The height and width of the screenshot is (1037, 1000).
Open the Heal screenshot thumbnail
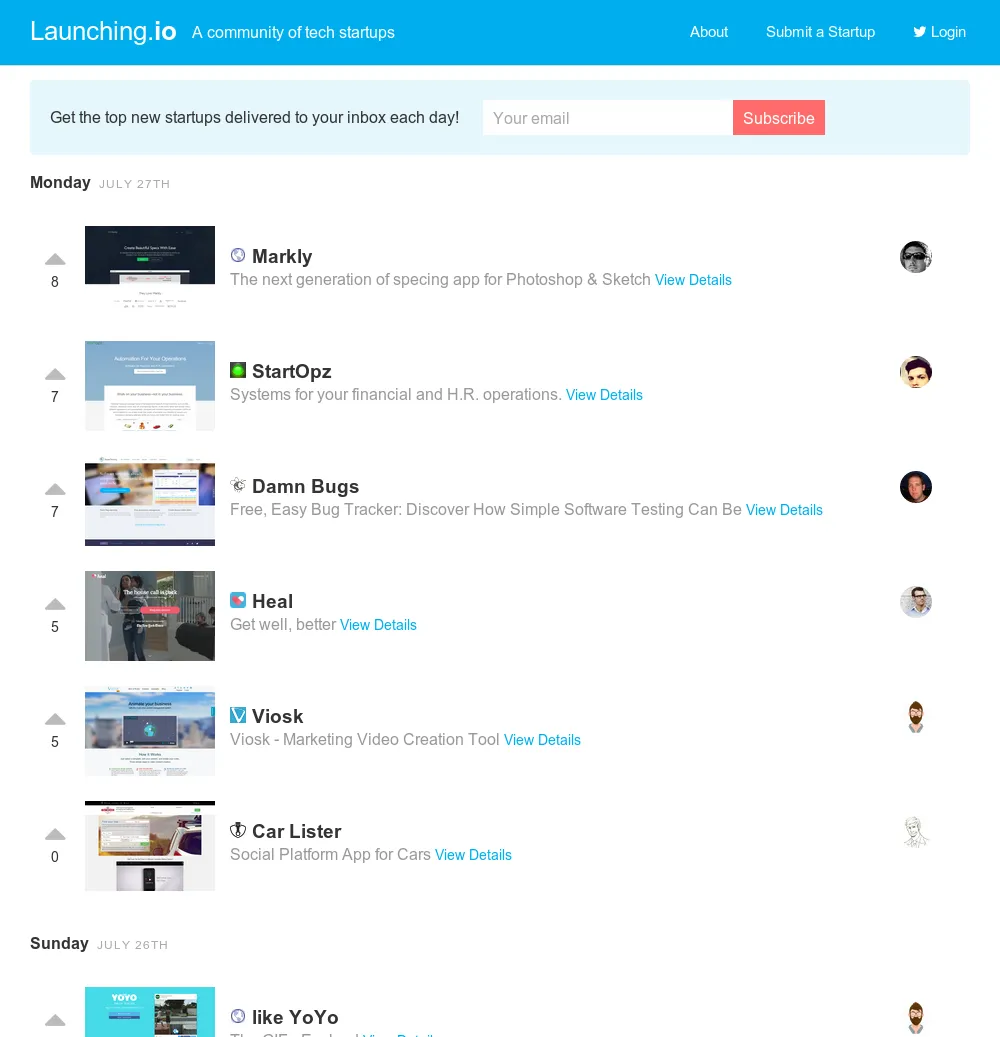tap(150, 616)
